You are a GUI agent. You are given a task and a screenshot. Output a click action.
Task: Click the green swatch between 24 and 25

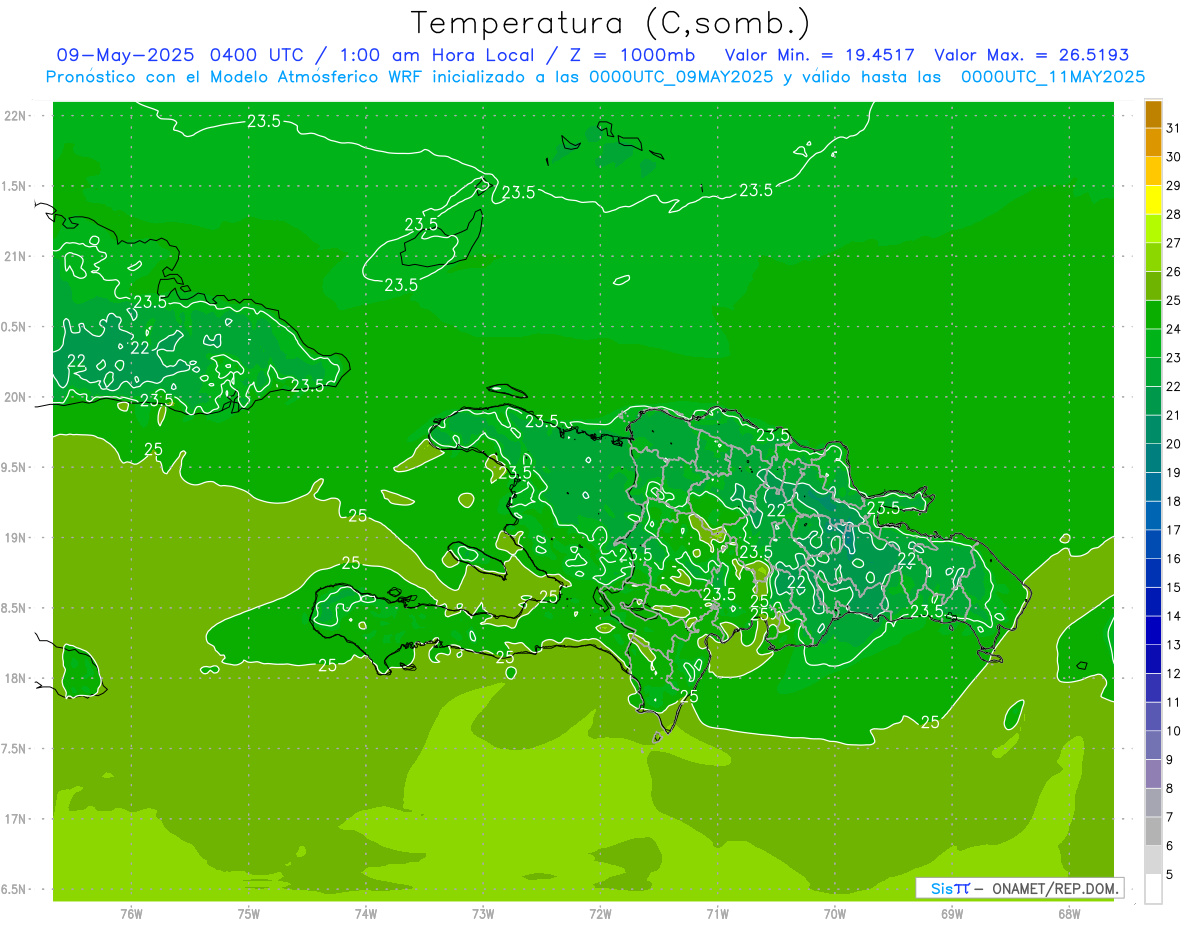tap(1153, 315)
